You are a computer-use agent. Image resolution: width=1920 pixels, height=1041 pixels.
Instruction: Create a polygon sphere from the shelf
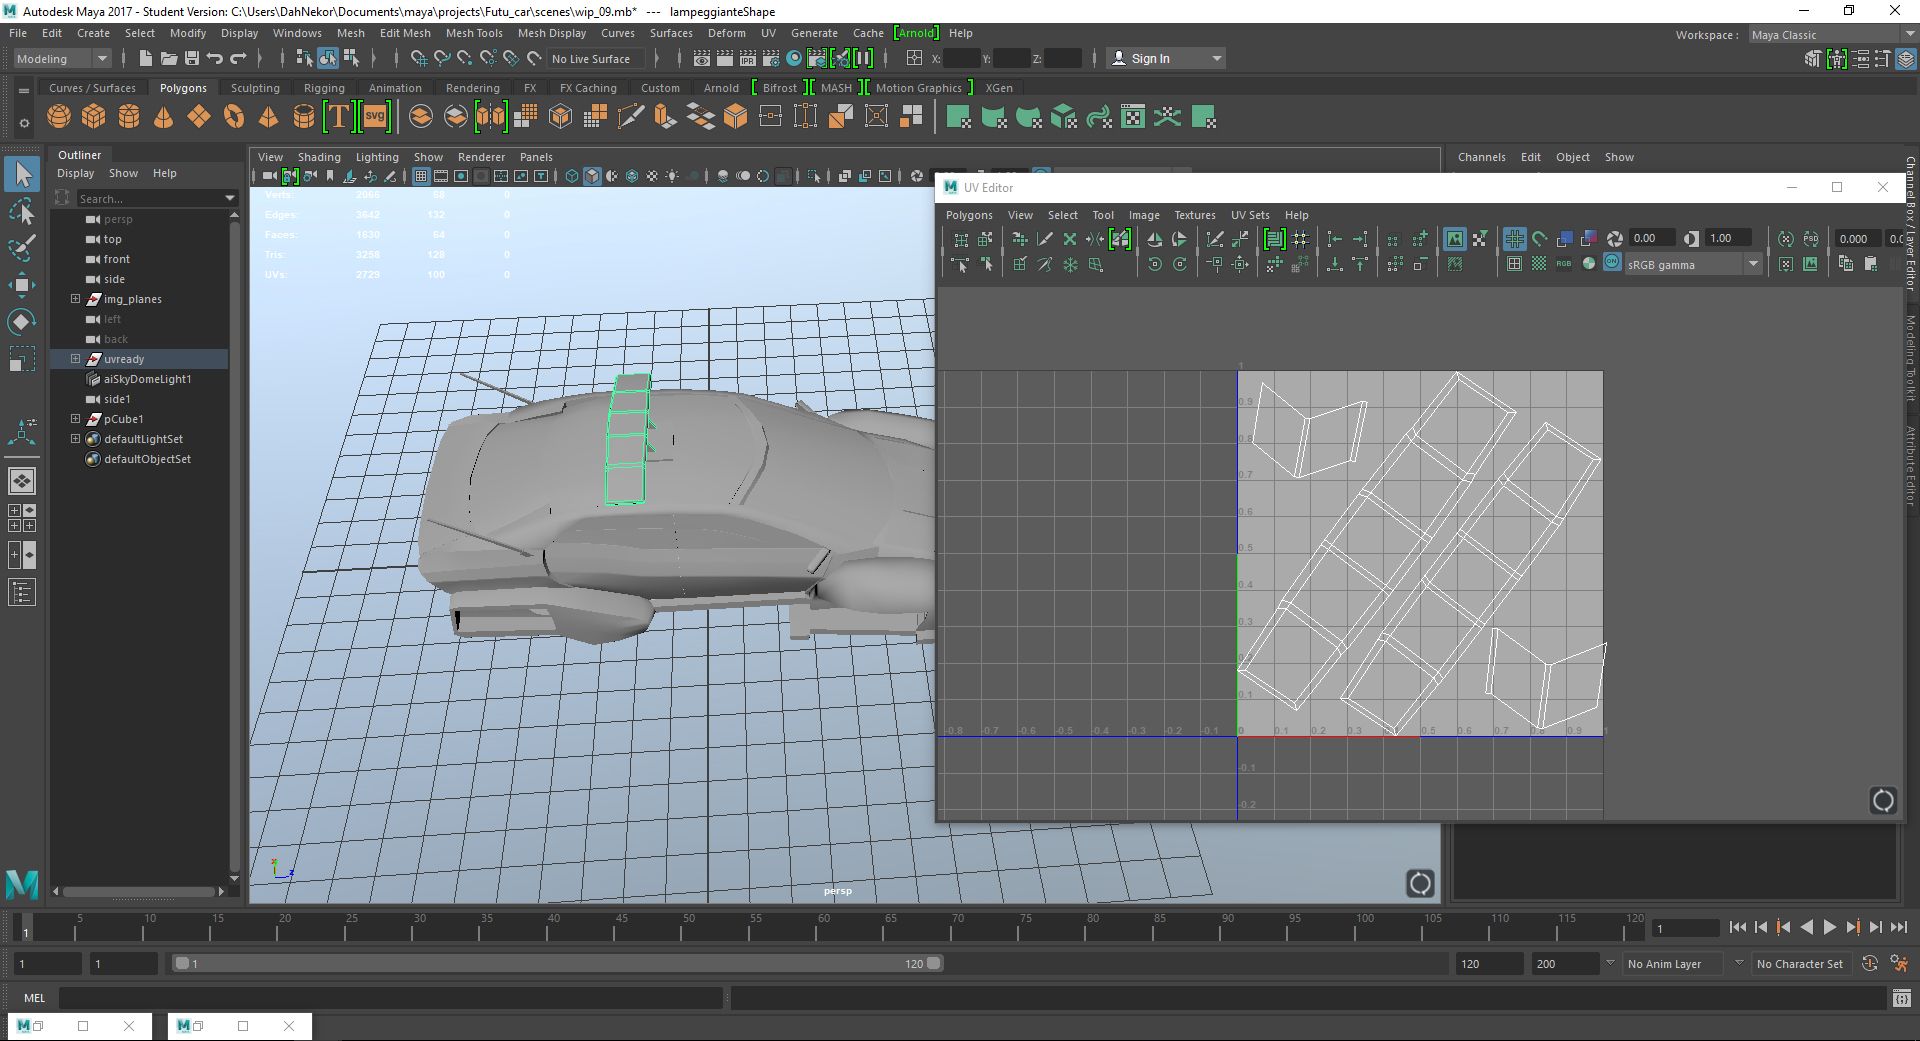[x=59, y=117]
